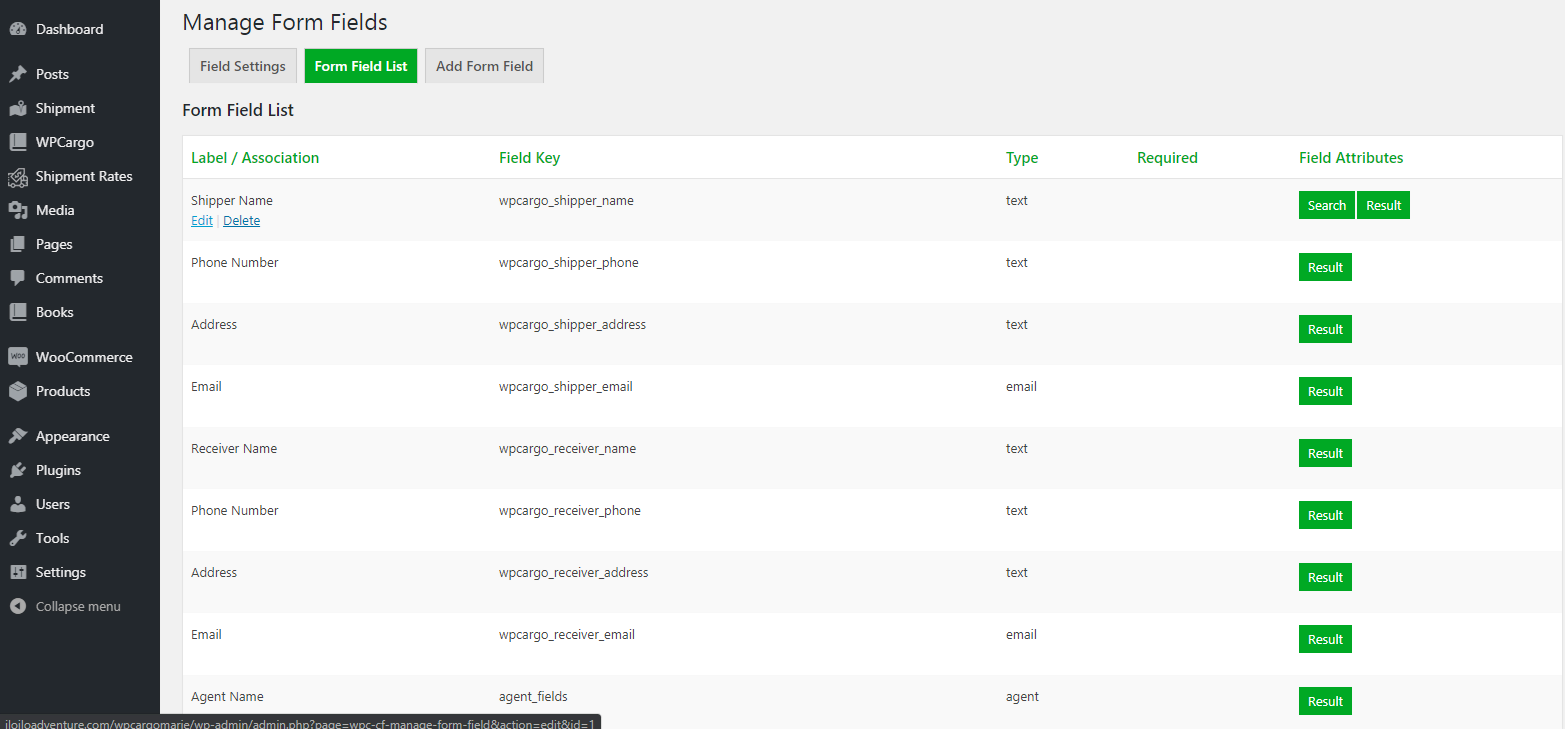Image resolution: width=1565 pixels, height=729 pixels.
Task: Select the Receiver Name label
Action: [x=234, y=449]
